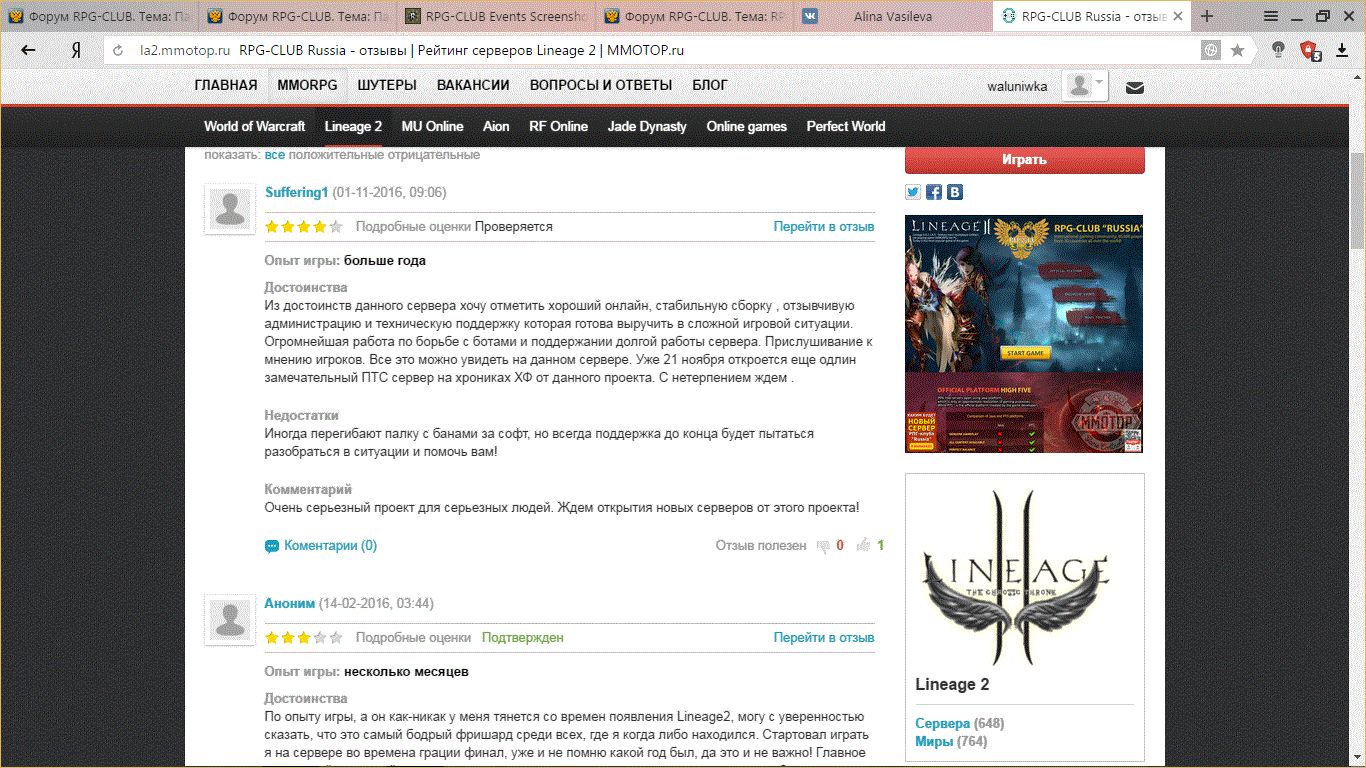The width and height of the screenshot is (1366, 768).
Task: Go back with the browser back arrow
Action: 28,51
